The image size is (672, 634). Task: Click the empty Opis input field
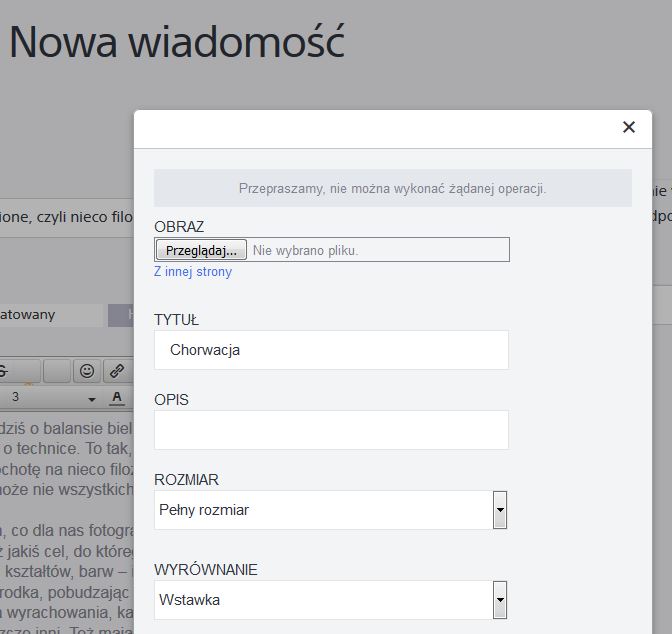click(x=331, y=430)
